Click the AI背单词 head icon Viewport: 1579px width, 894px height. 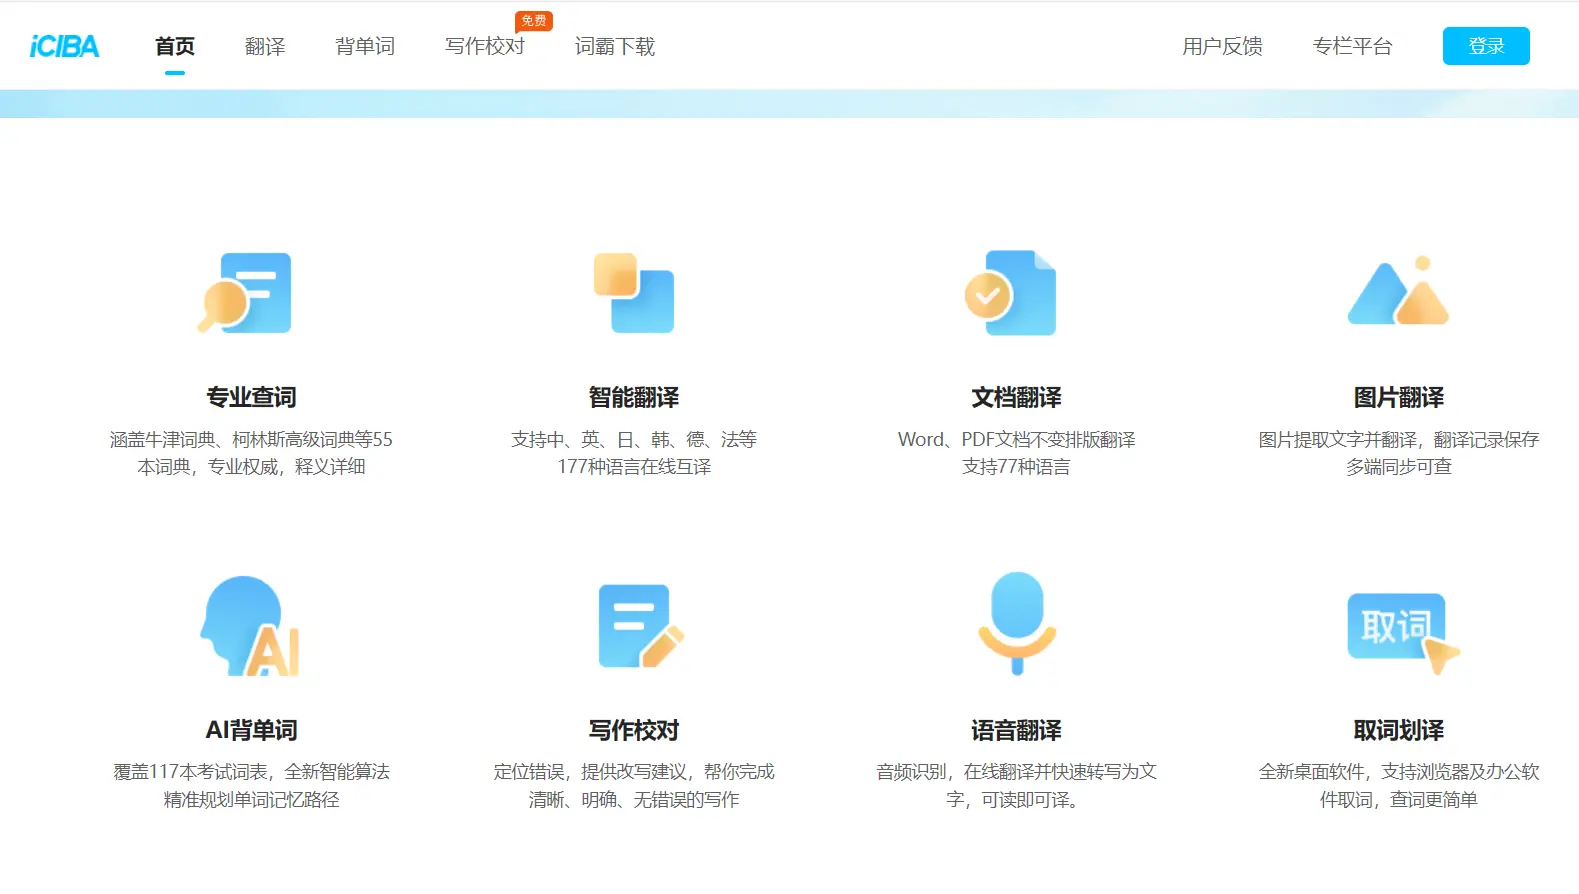coord(251,626)
